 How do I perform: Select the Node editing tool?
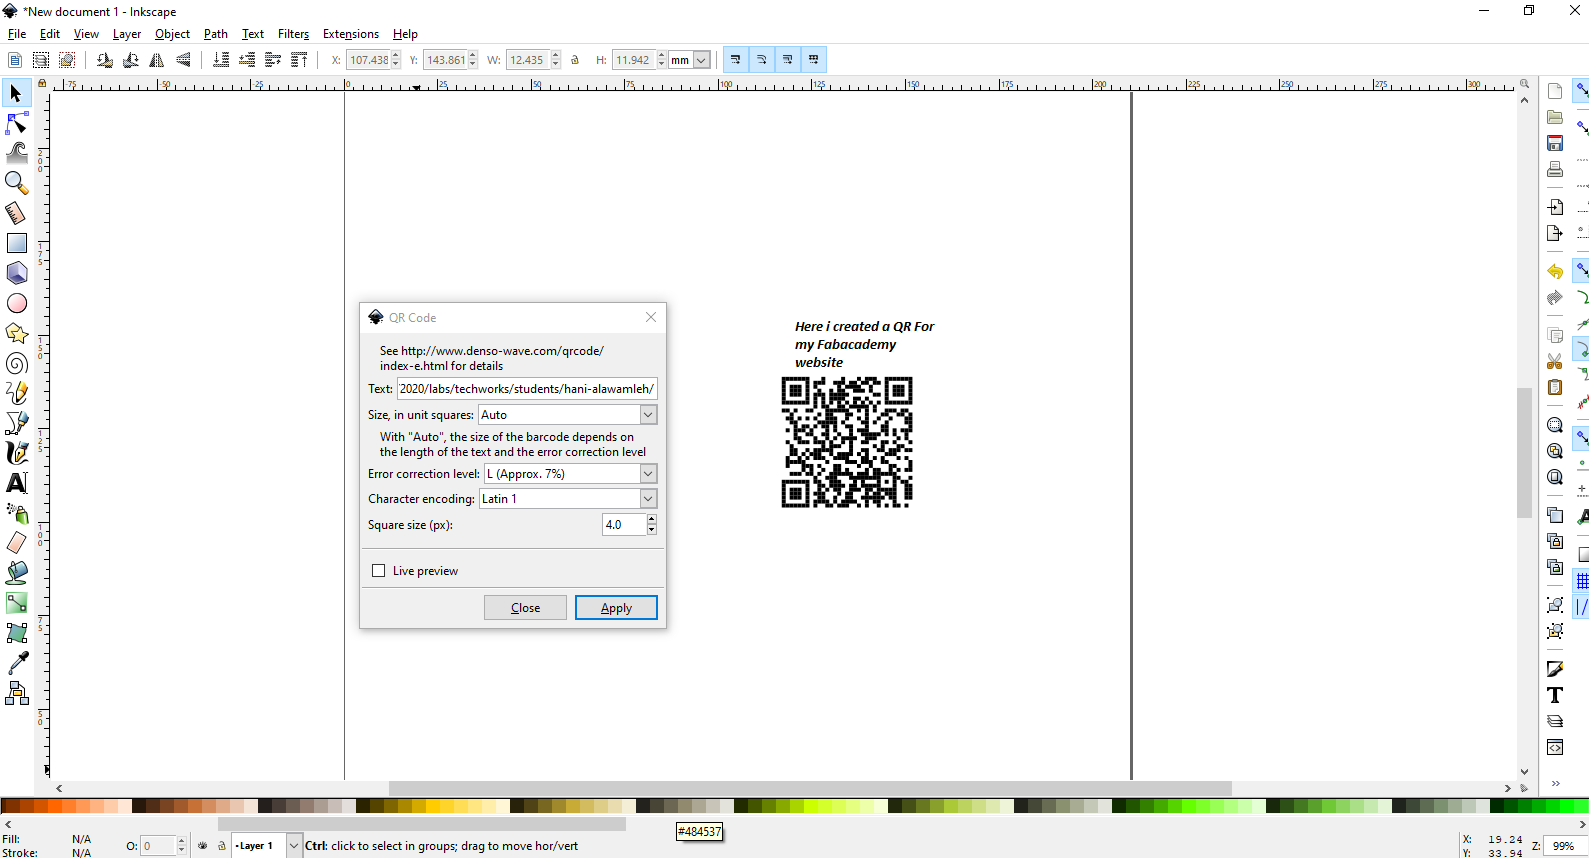(x=16, y=123)
